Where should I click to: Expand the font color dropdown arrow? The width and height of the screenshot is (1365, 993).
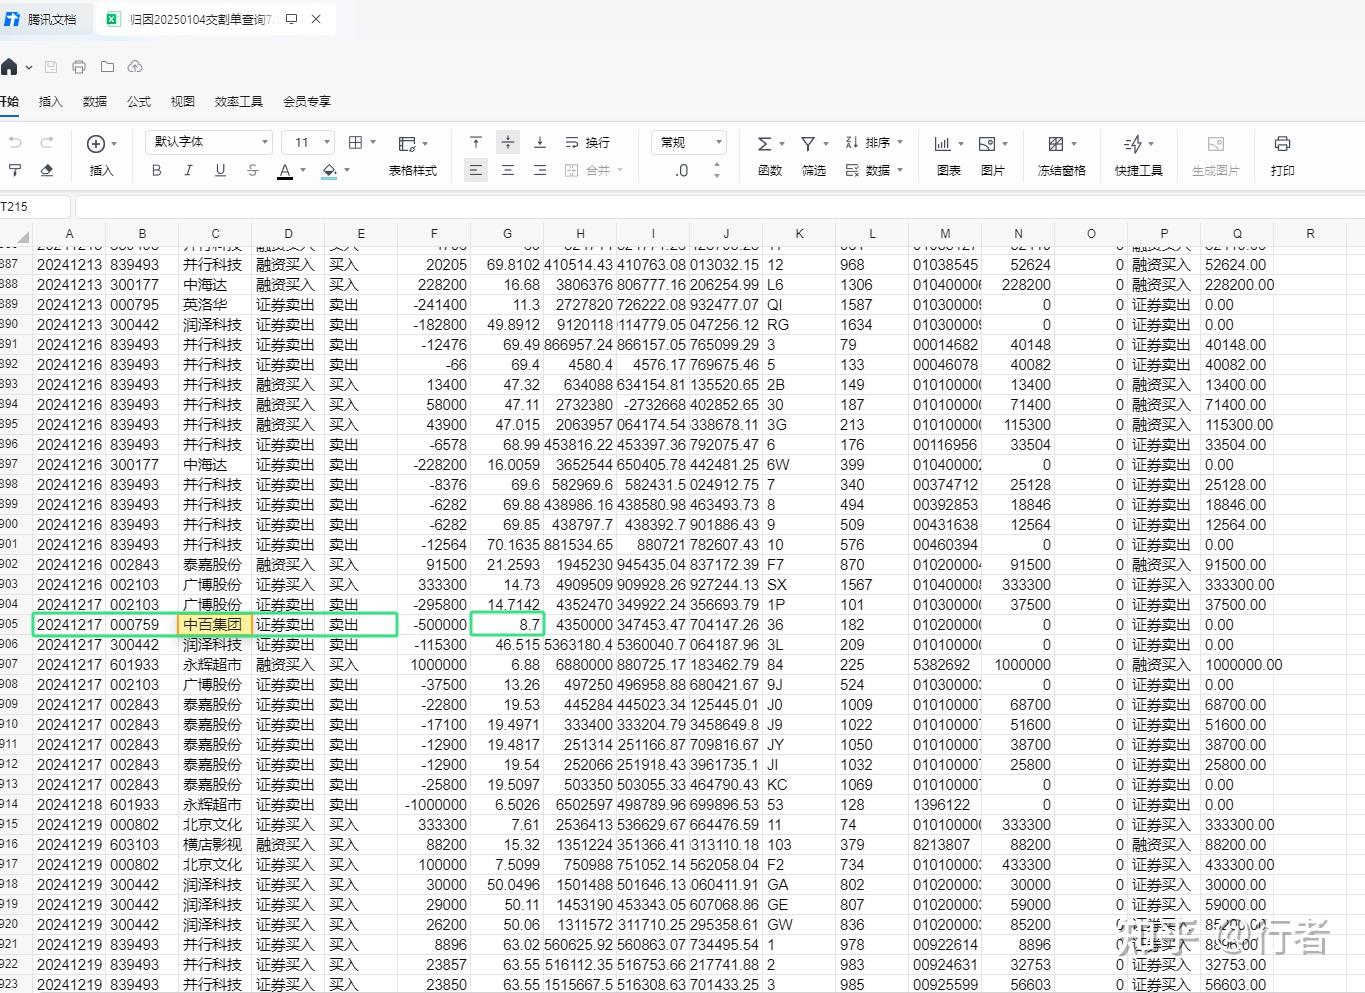303,170
